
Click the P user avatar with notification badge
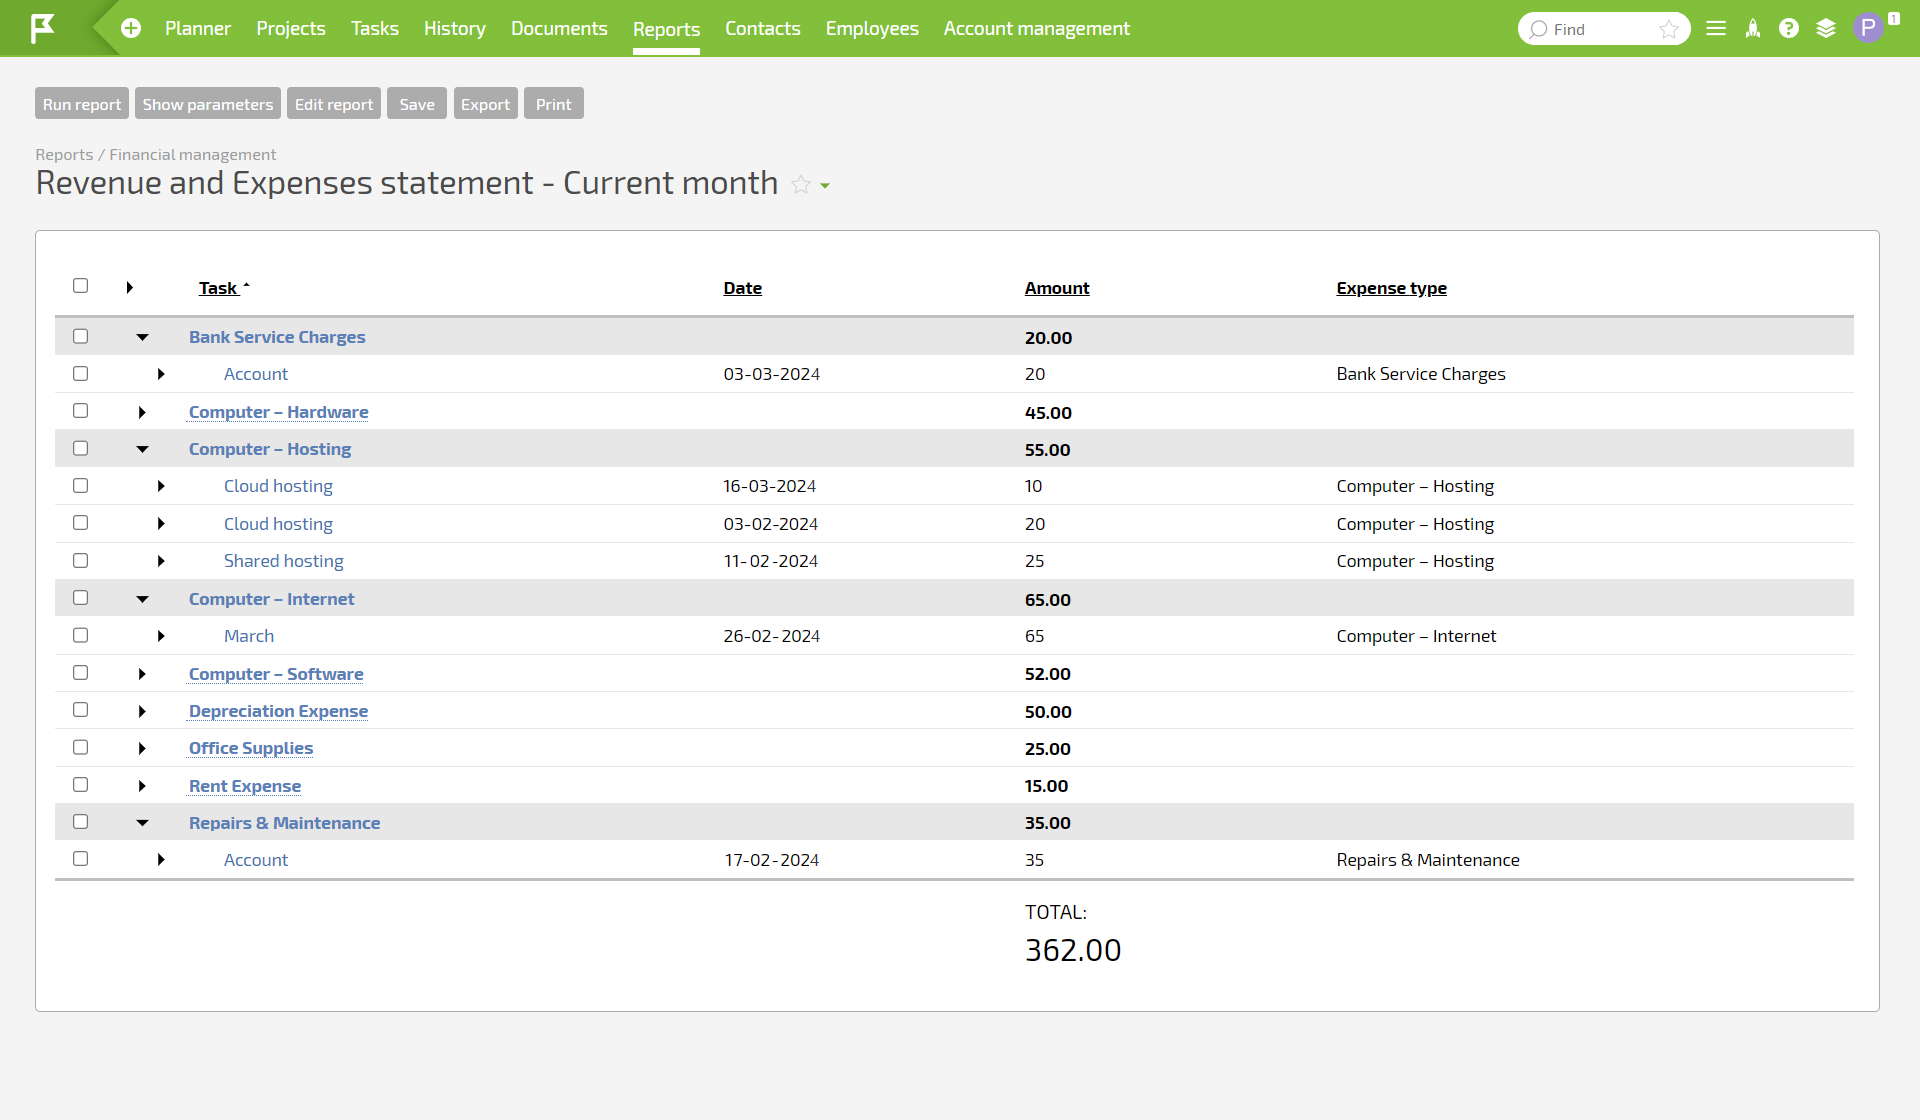coord(1871,28)
